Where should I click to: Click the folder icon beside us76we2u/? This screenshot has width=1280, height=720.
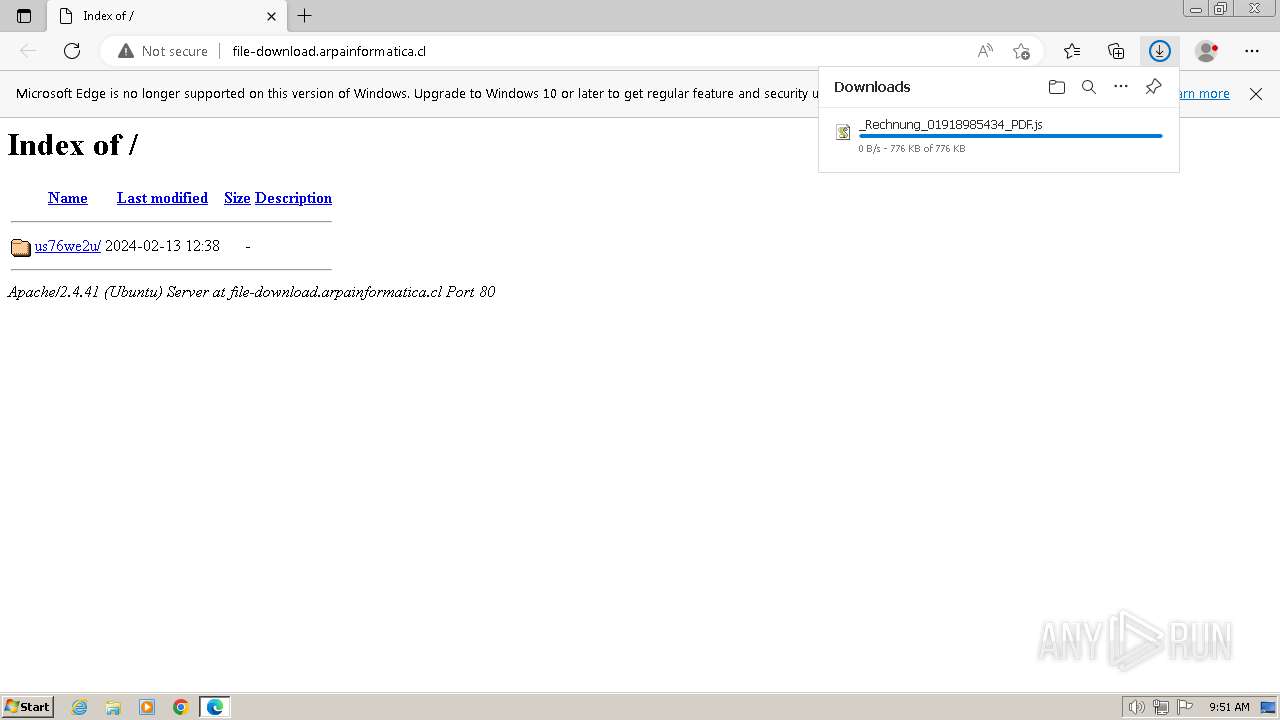pyautogui.click(x=21, y=247)
